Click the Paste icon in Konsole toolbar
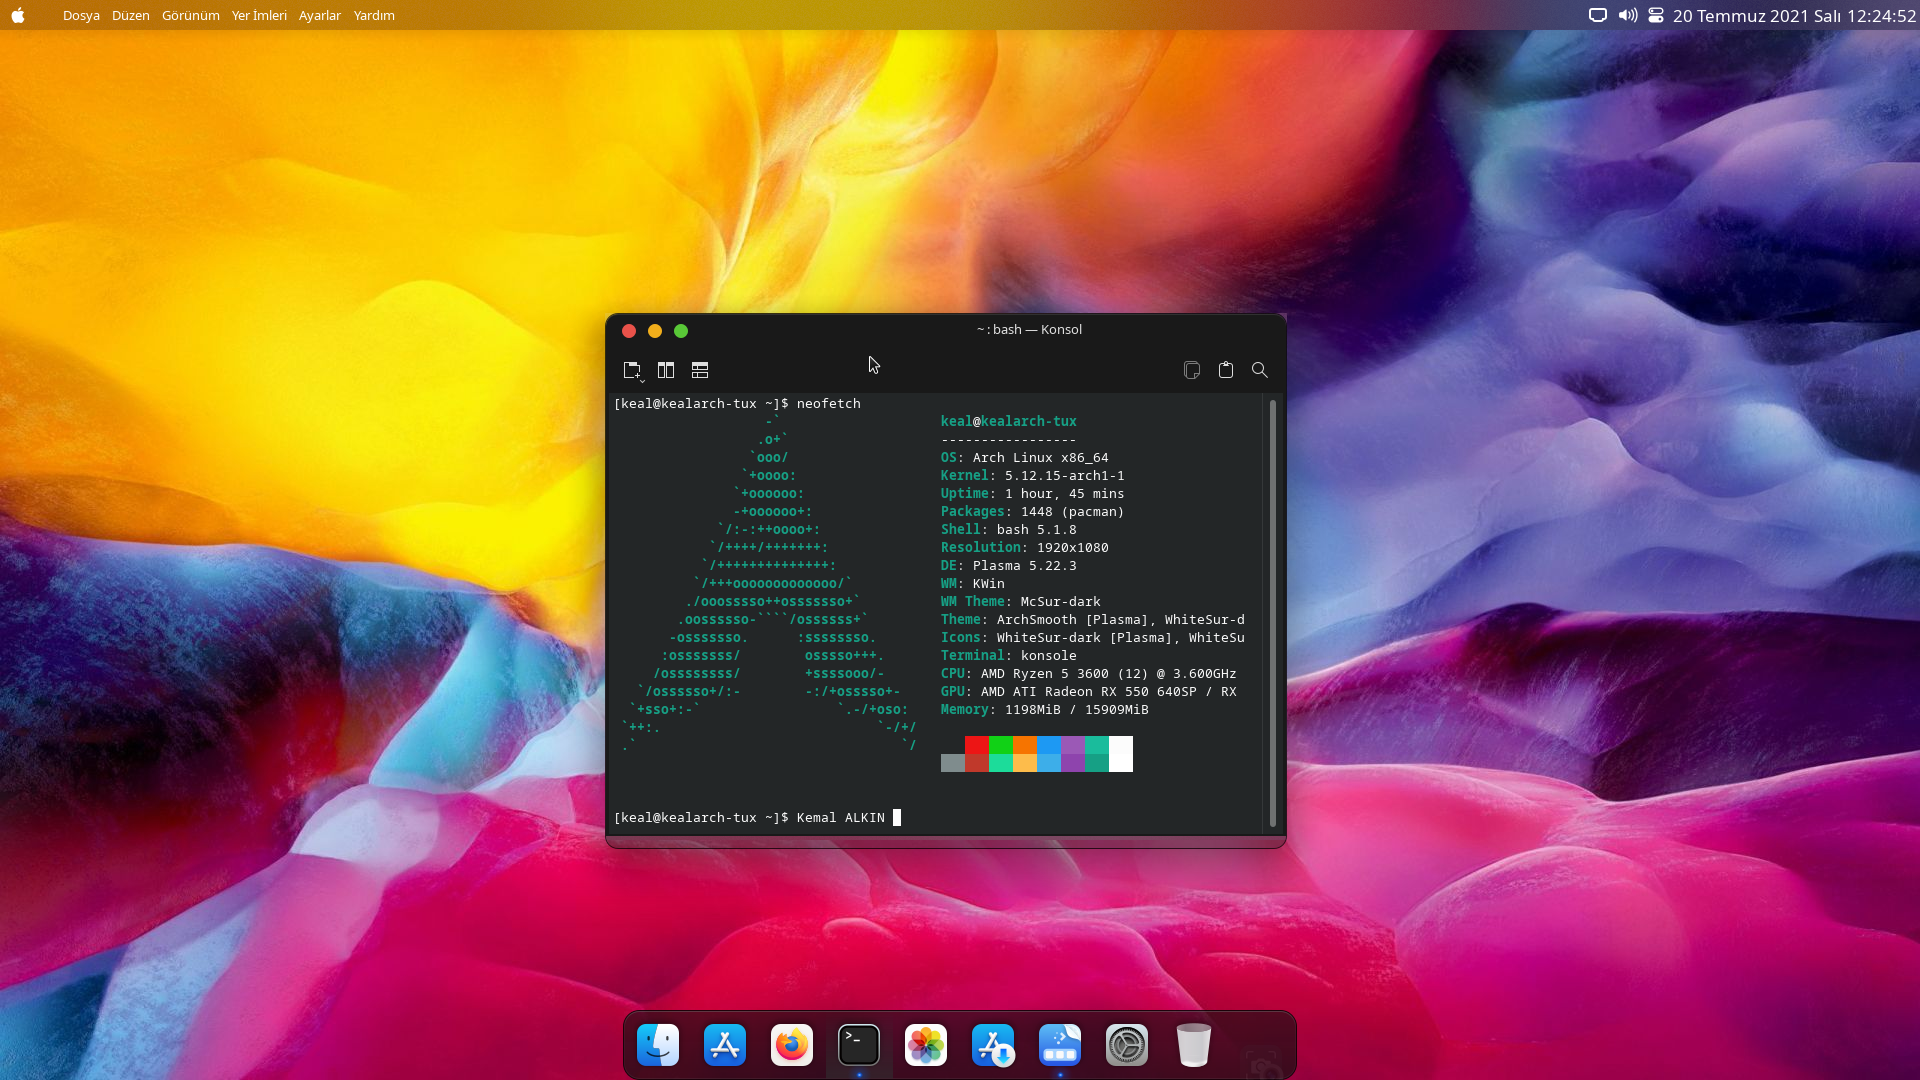 click(1226, 370)
